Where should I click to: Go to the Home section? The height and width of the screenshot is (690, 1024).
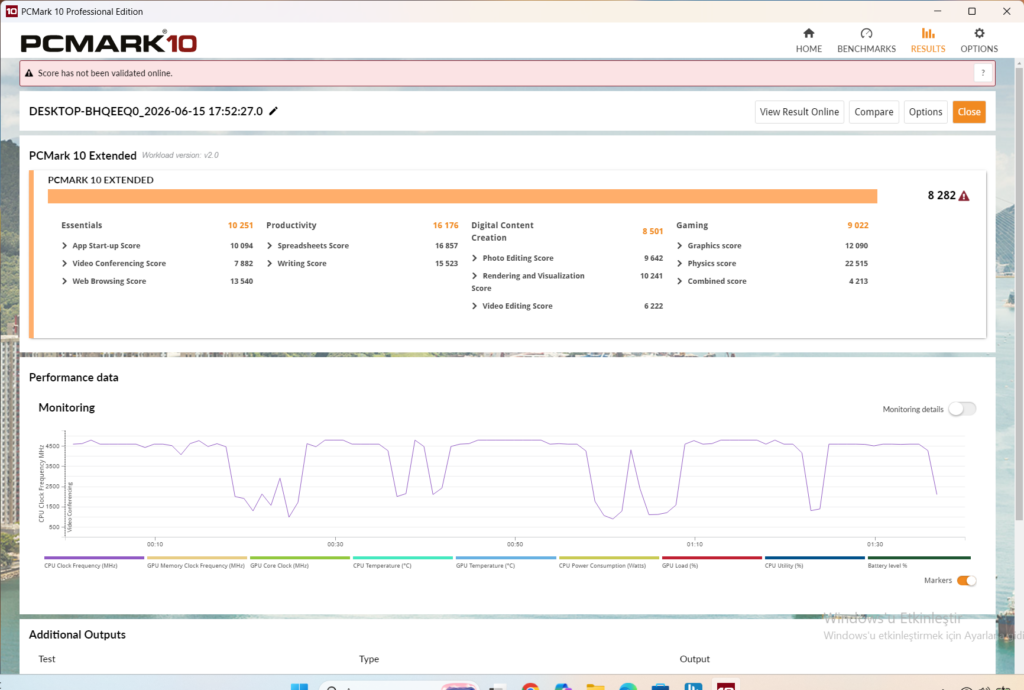point(808,40)
